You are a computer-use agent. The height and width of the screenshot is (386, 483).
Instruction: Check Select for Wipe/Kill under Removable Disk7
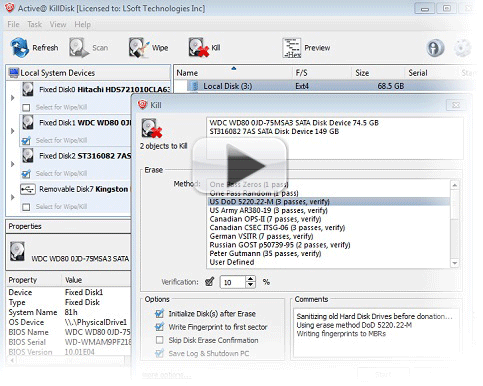tap(26, 207)
